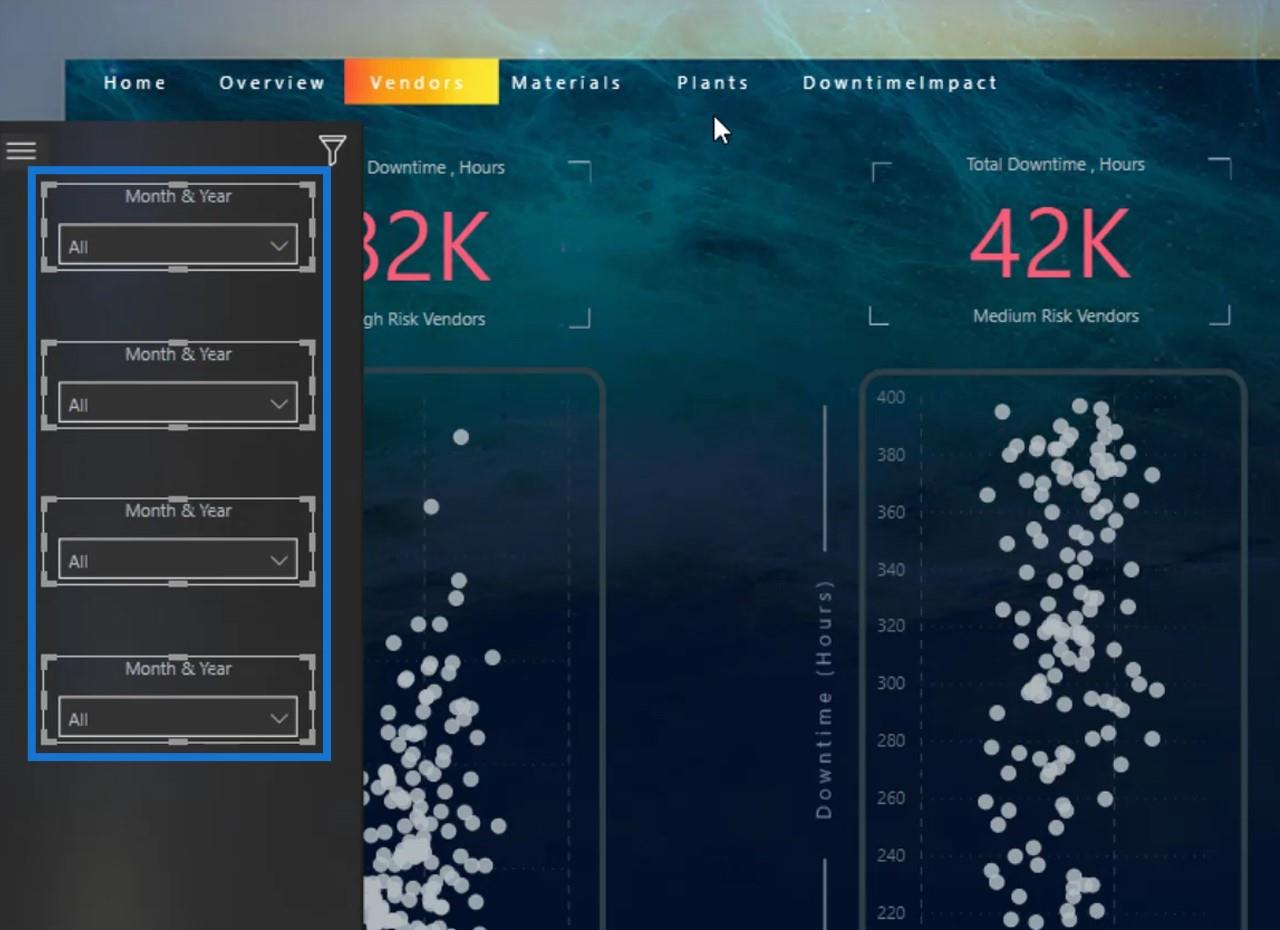
Task: Open the Materials tab
Action: coord(566,83)
